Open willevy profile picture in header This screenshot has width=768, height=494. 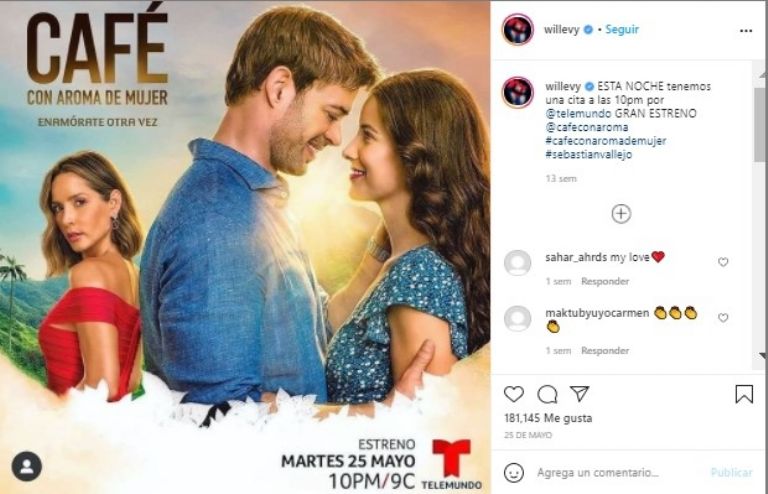point(518,29)
